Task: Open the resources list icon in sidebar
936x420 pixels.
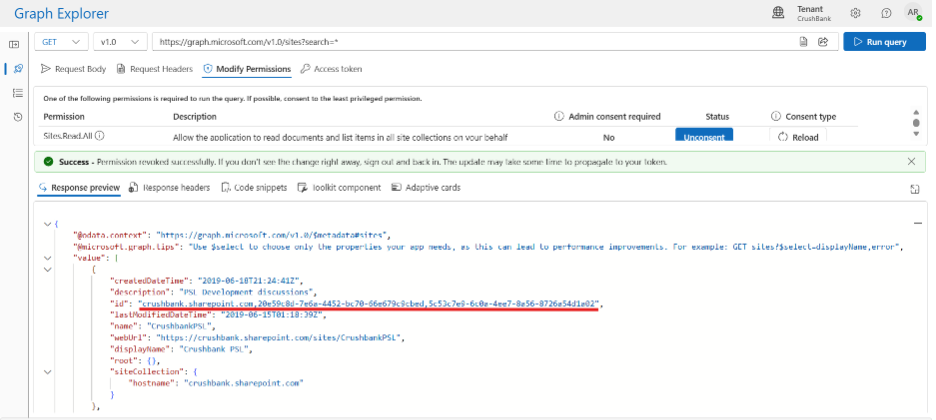Action: click(18, 92)
